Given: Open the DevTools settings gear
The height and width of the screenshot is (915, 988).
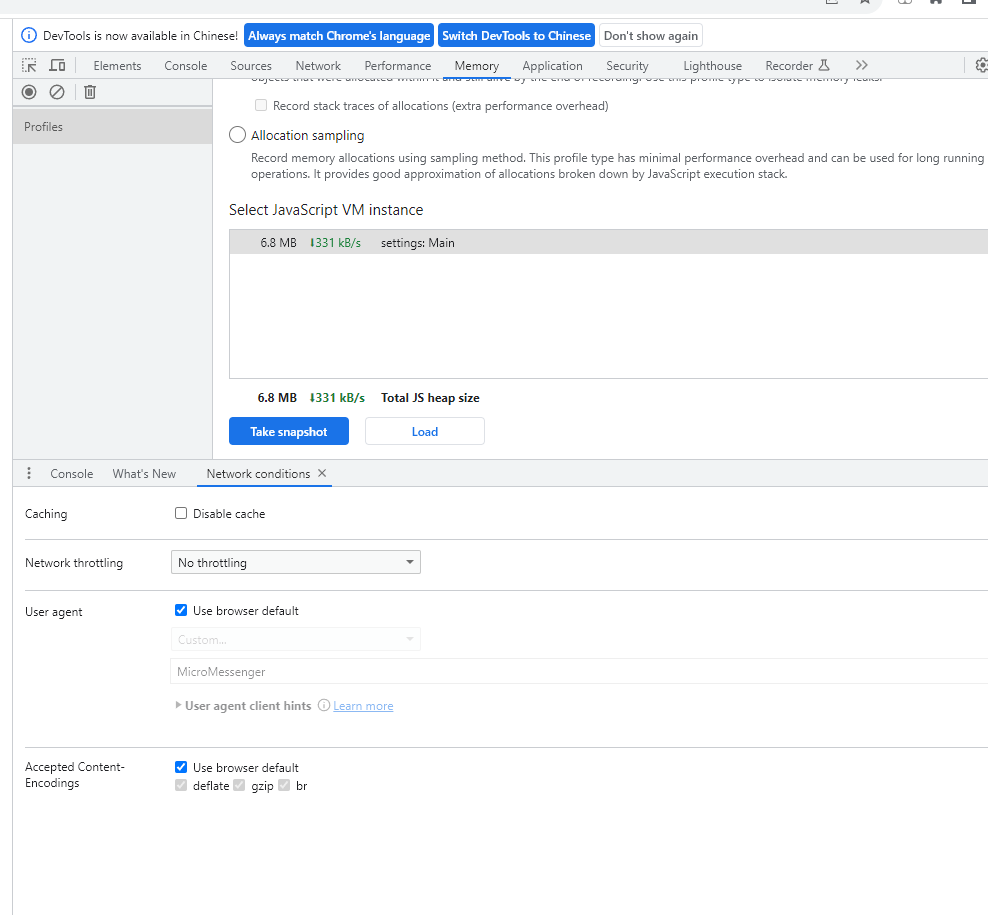Looking at the screenshot, I should (x=980, y=65).
